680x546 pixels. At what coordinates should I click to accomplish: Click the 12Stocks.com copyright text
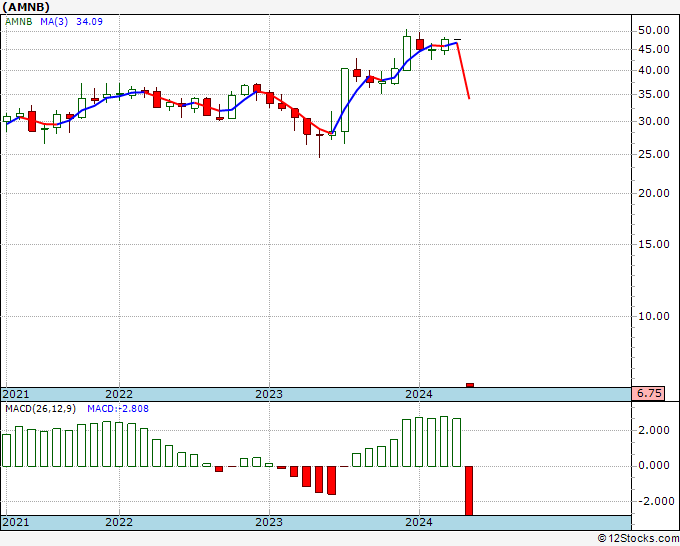638,539
